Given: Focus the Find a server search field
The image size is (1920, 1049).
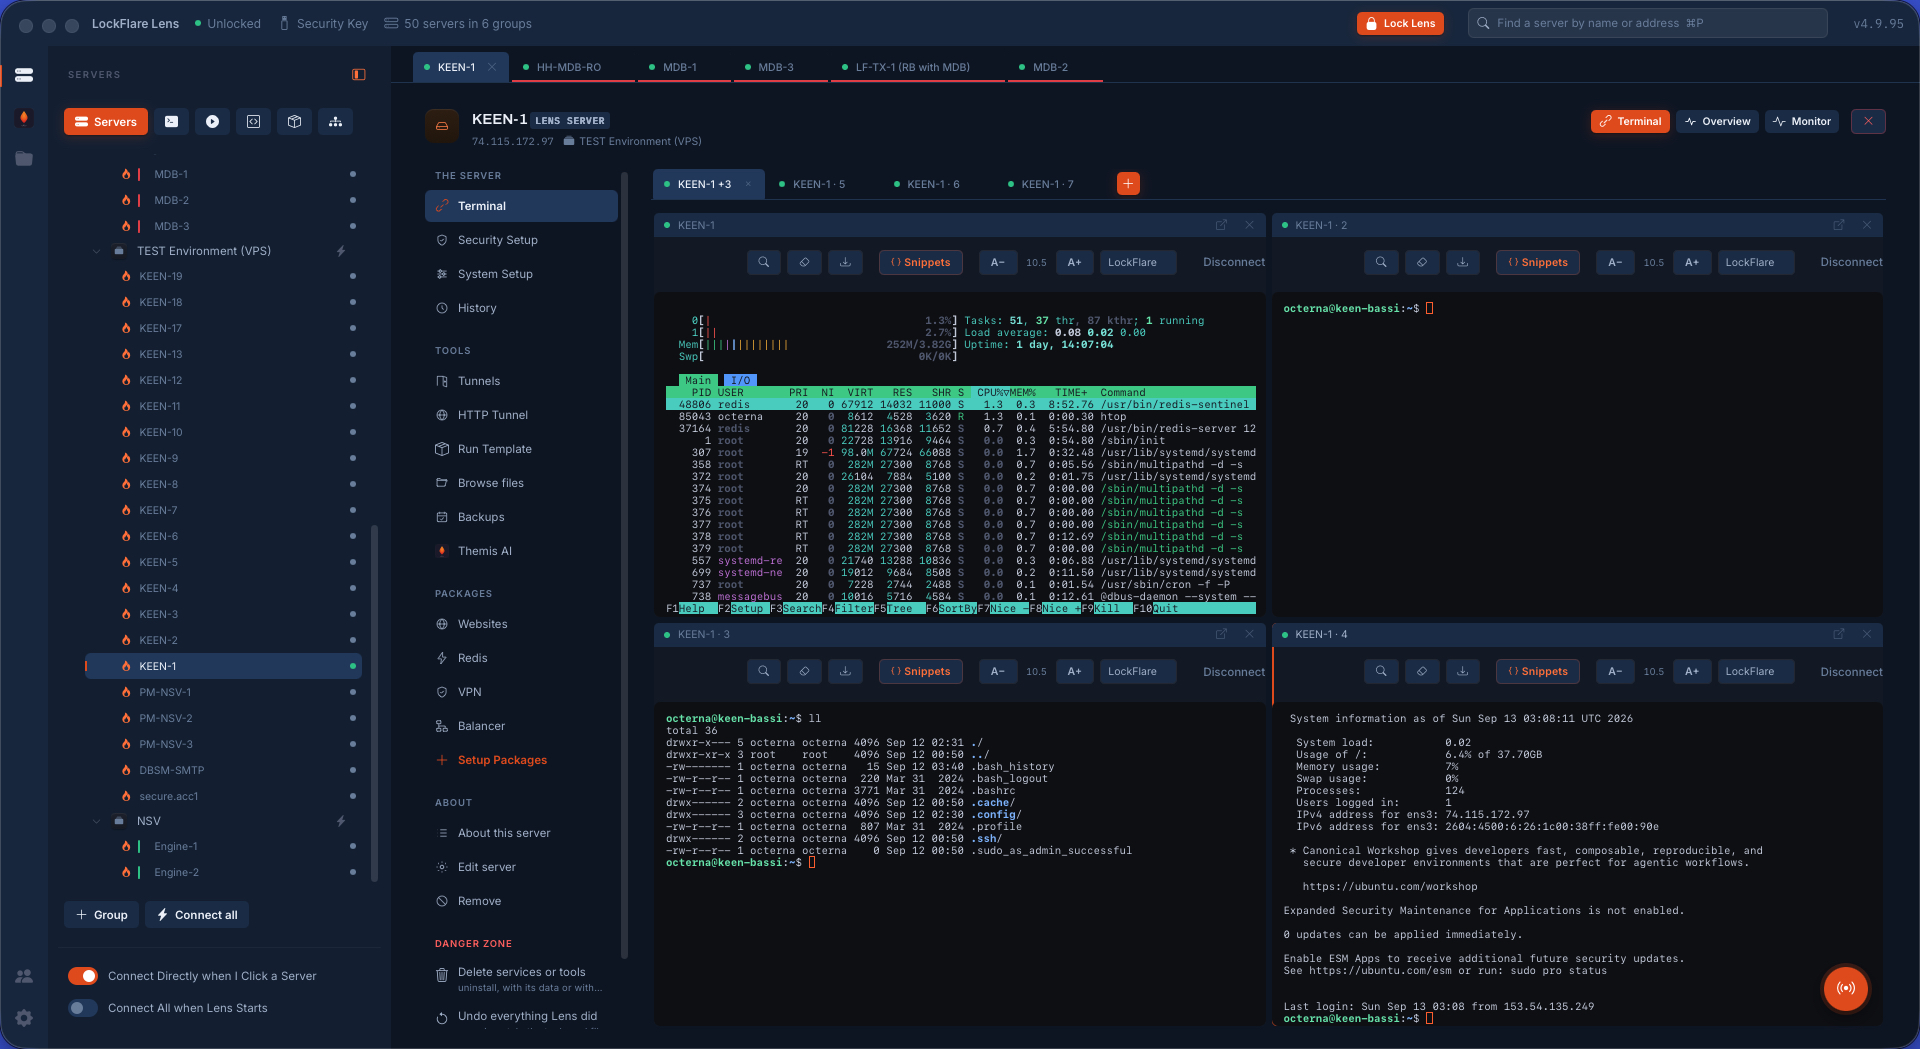Looking at the screenshot, I should click(1647, 23).
